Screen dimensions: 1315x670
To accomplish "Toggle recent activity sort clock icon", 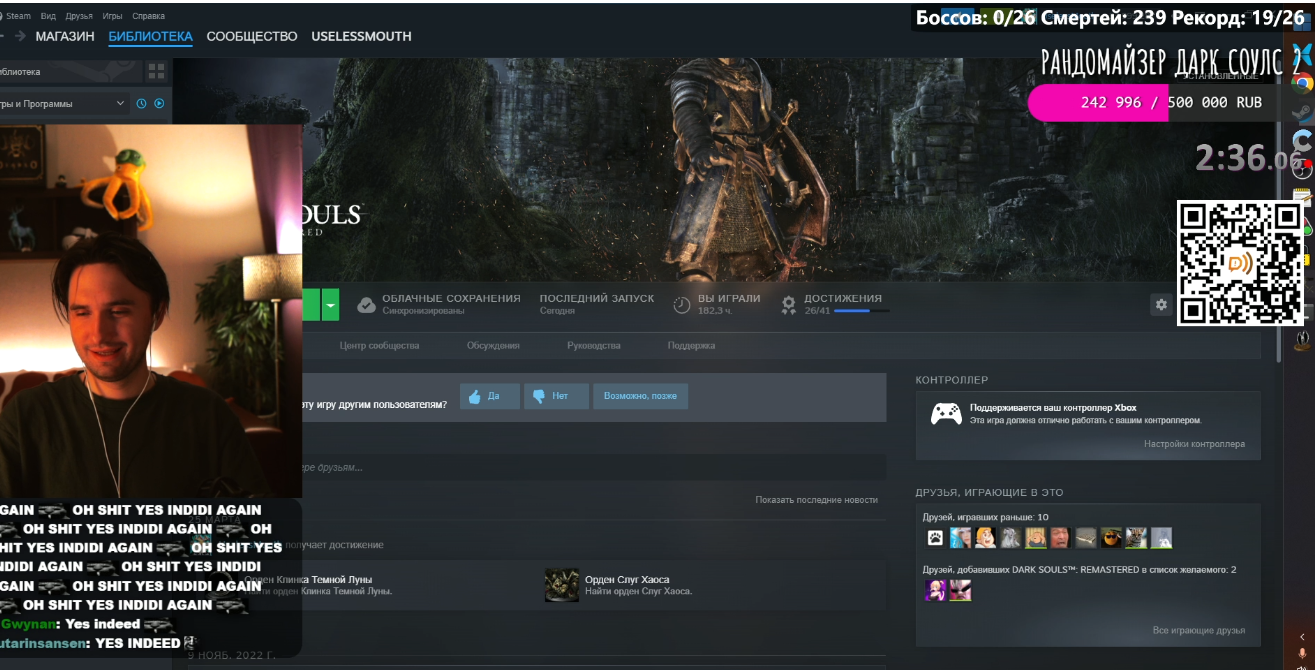I will [x=141, y=103].
